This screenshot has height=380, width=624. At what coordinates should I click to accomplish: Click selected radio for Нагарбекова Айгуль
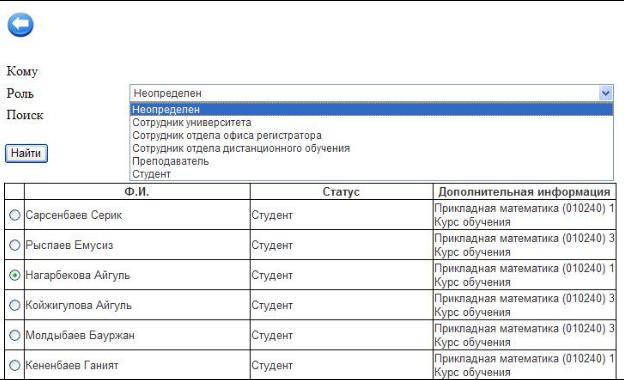[x=15, y=275]
